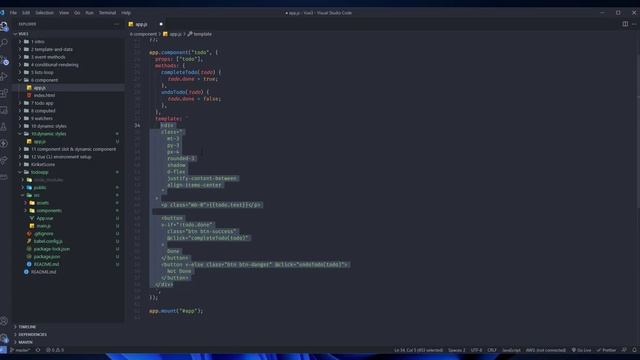Expand the '7 todo app' folder

[x=68, y=103]
